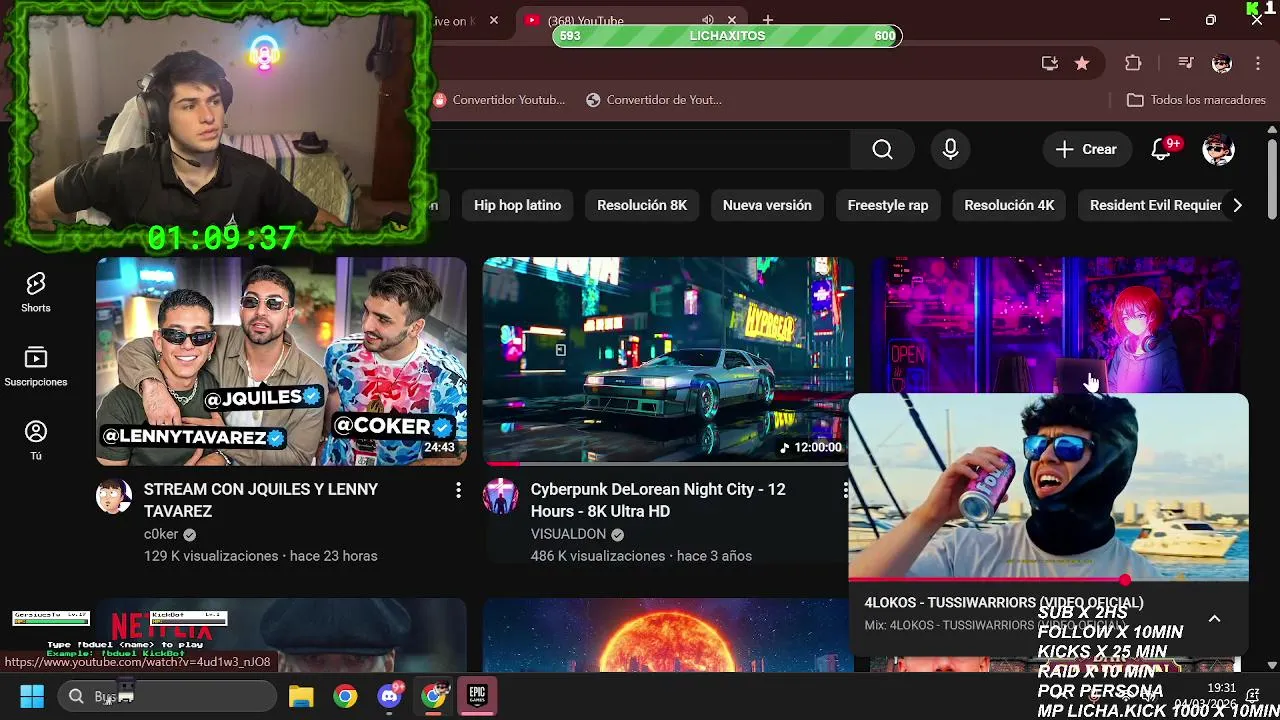The width and height of the screenshot is (1280, 720).
Task: Open YouTube notifications bell
Action: click(x=1161, y=149)
